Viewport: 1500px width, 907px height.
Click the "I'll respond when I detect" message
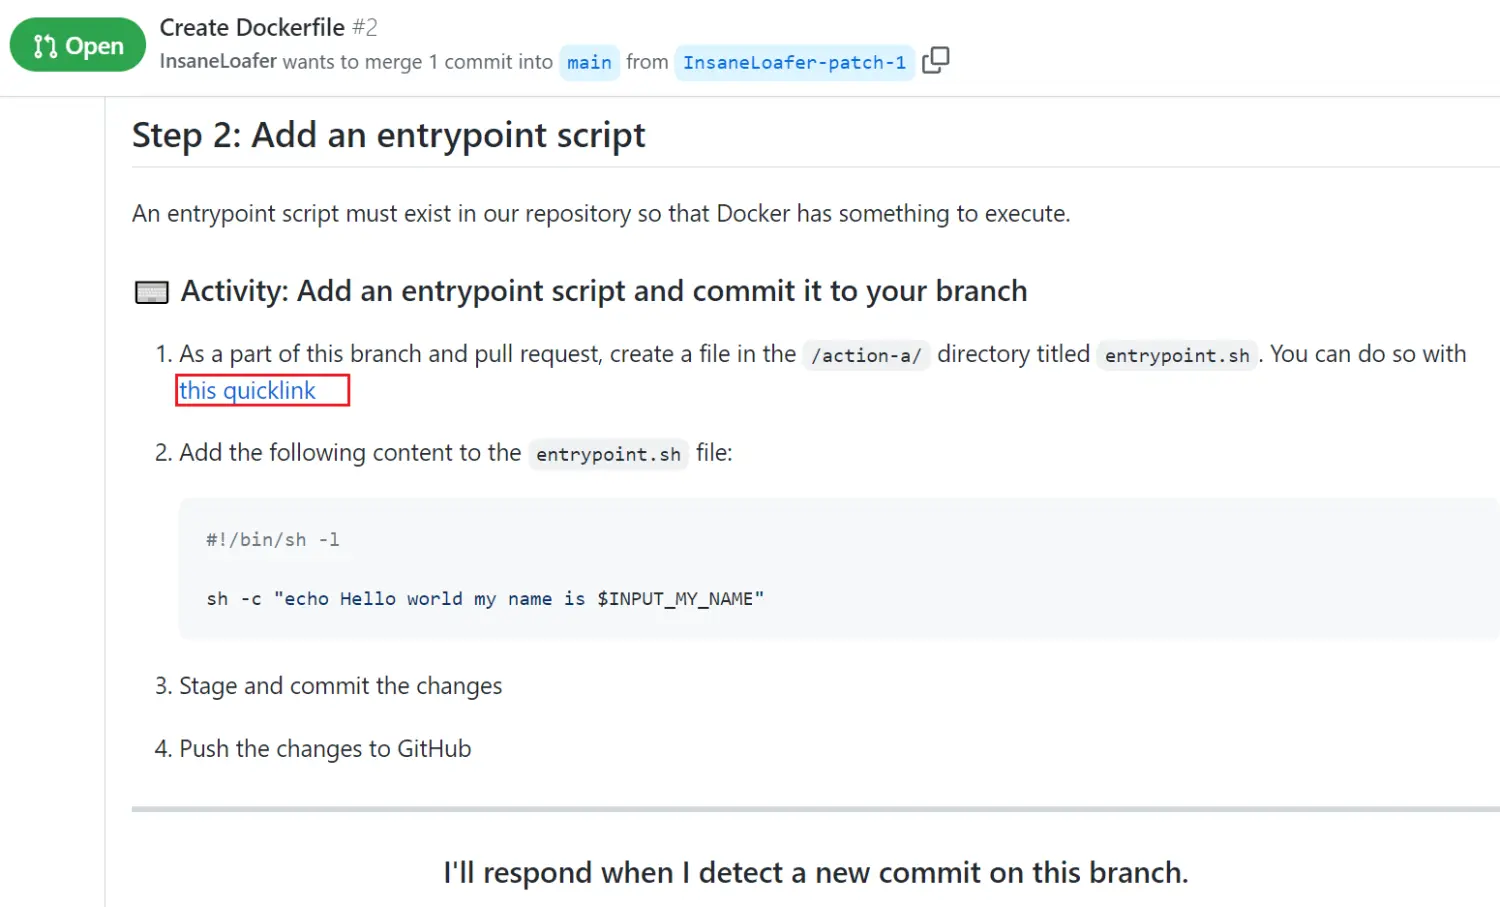[815, 872]
